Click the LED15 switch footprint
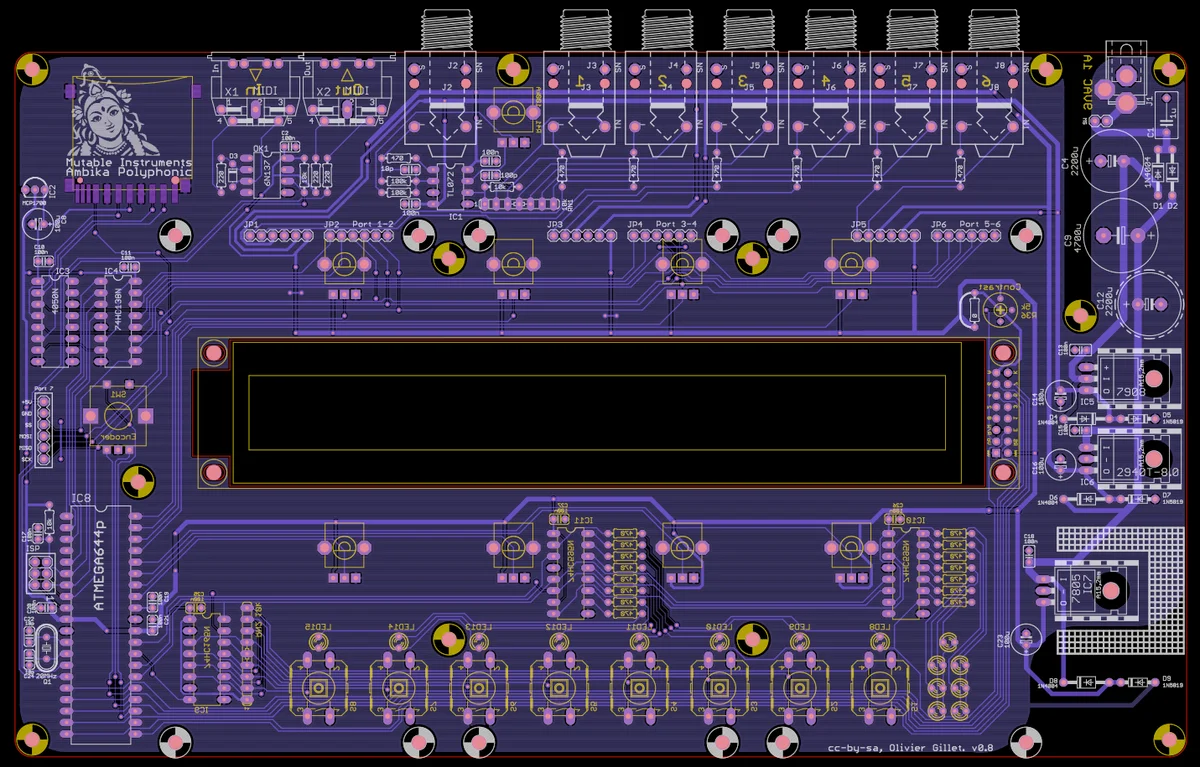The width and height of the screenshot is (1200, 767). pyautogui.click(x=318, y=686)
